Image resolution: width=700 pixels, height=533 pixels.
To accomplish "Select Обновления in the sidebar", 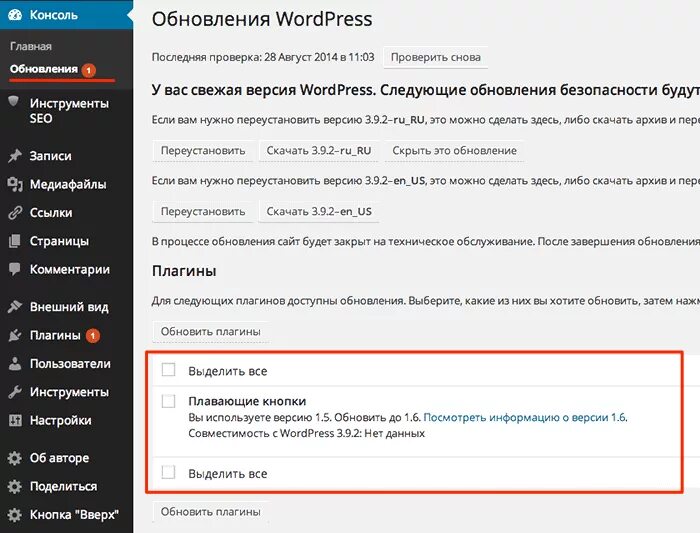I will pos(44,69).
